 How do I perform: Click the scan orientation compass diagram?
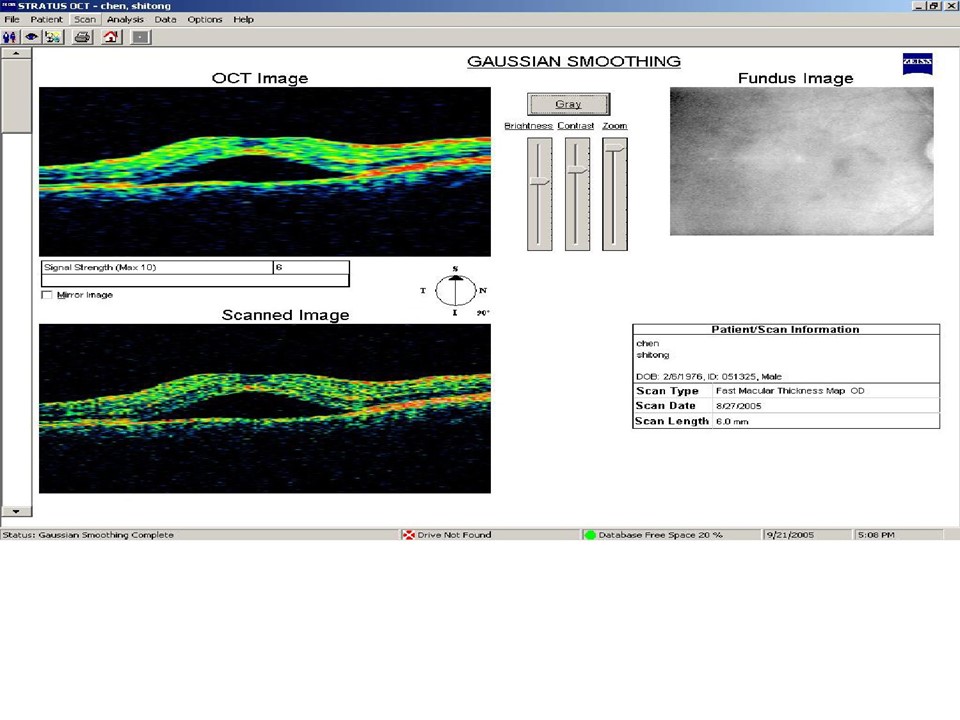coord(456,291)
